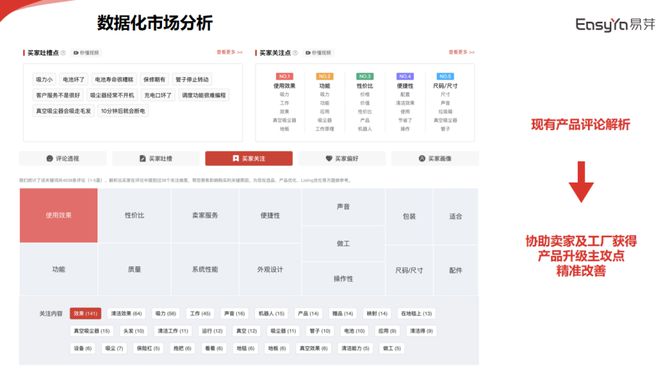Click the help icon beside 买家关注点

295,53
